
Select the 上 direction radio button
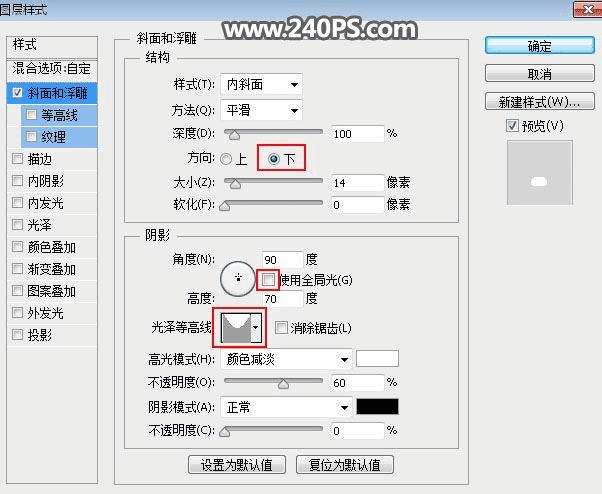(x=226, y=159)
